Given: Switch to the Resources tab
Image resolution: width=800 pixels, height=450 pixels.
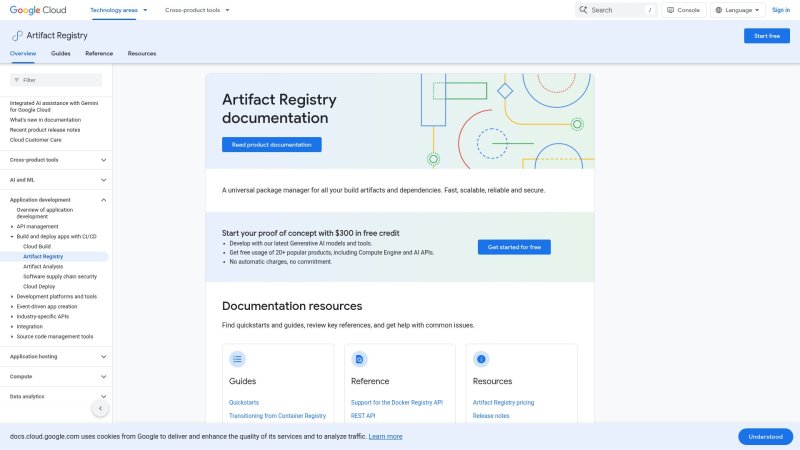Looking at the screenshot, I should pos(142,54).
